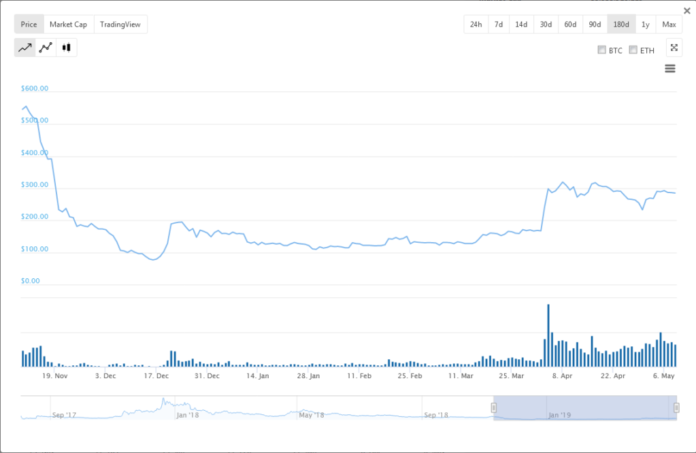This screenshot has height=453, width=696.
Task: Select the 7d time range
Action: point(498,24)
